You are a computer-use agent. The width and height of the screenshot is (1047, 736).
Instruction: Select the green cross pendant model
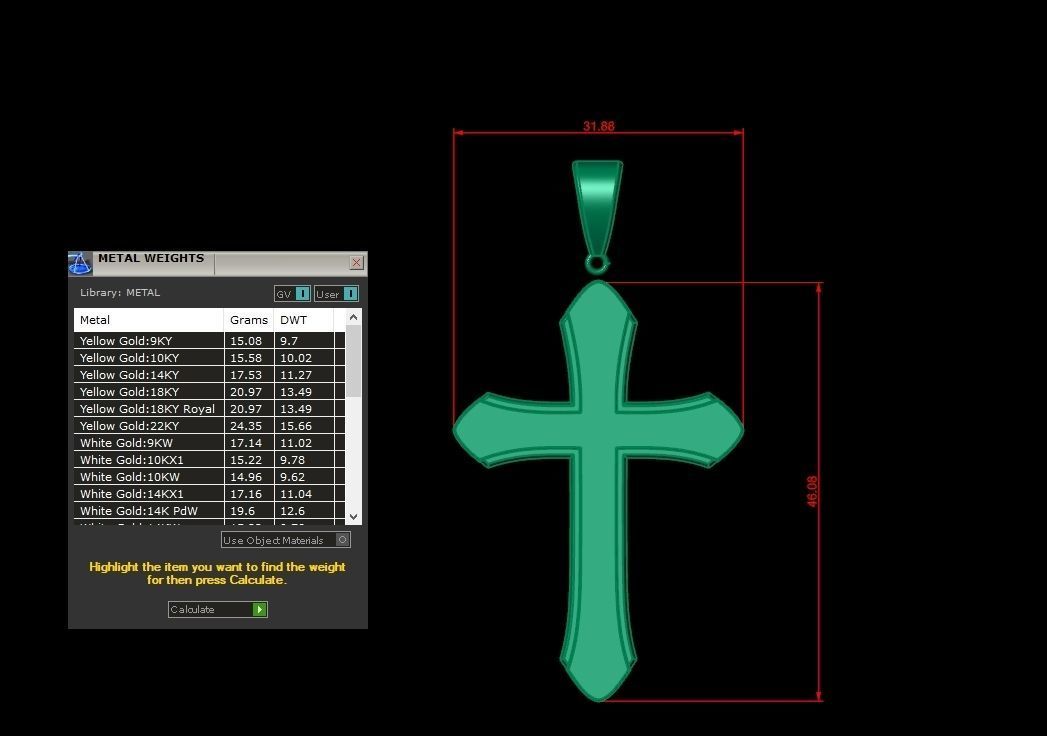(598, 491)
